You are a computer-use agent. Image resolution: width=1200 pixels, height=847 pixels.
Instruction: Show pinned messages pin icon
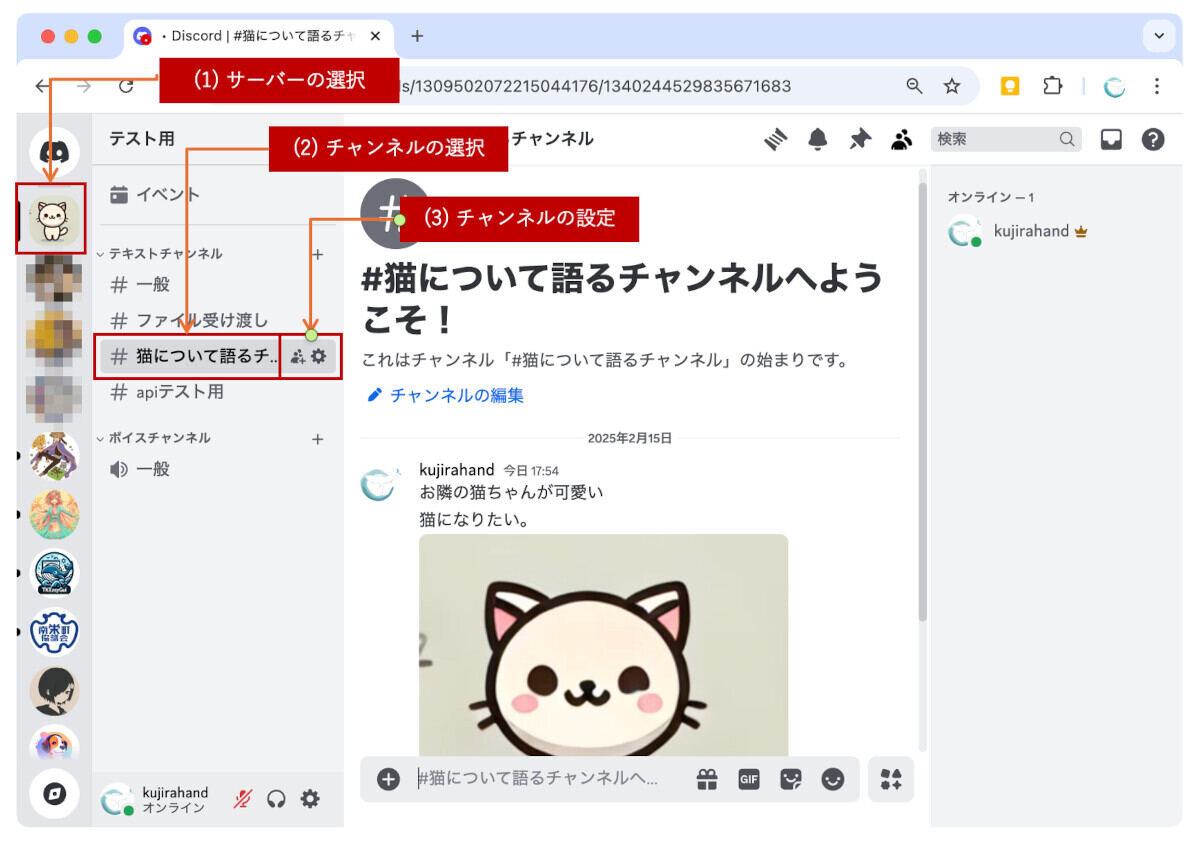[x=860, y=140]
